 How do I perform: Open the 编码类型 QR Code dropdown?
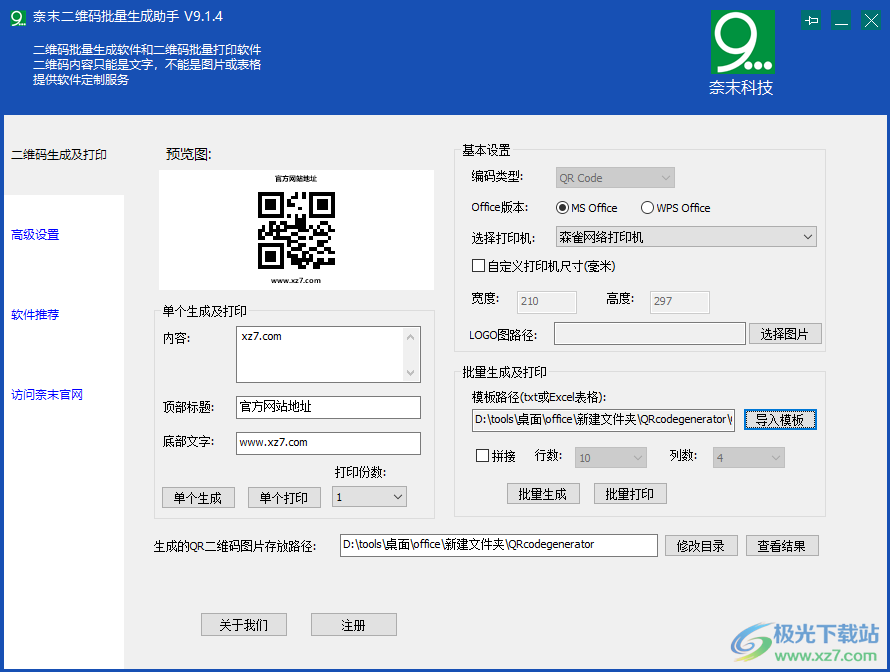[615, 178]
